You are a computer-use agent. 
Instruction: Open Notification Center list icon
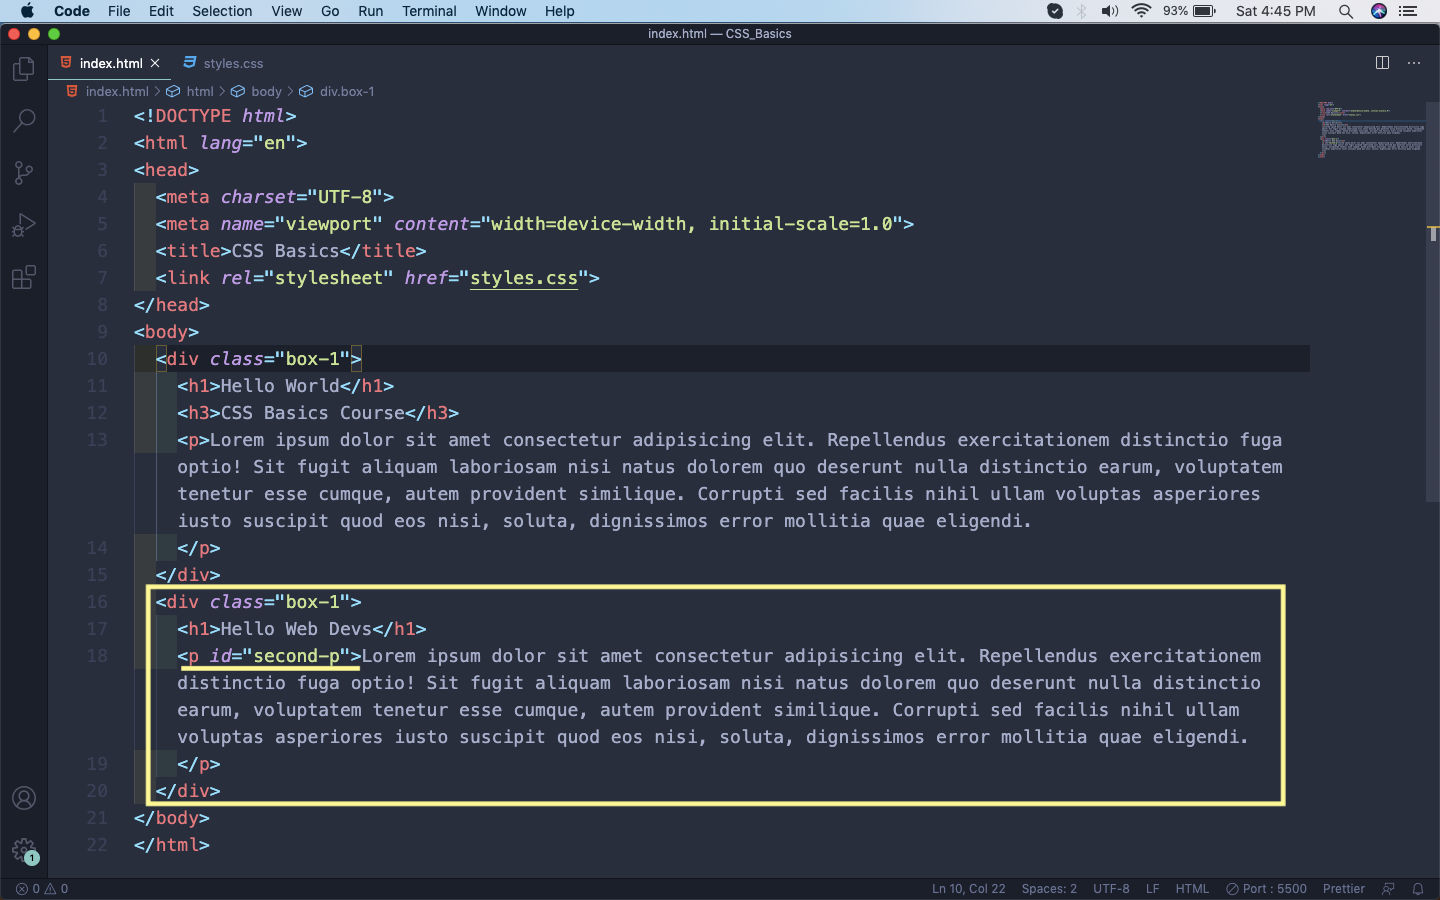coord(1409,11)
